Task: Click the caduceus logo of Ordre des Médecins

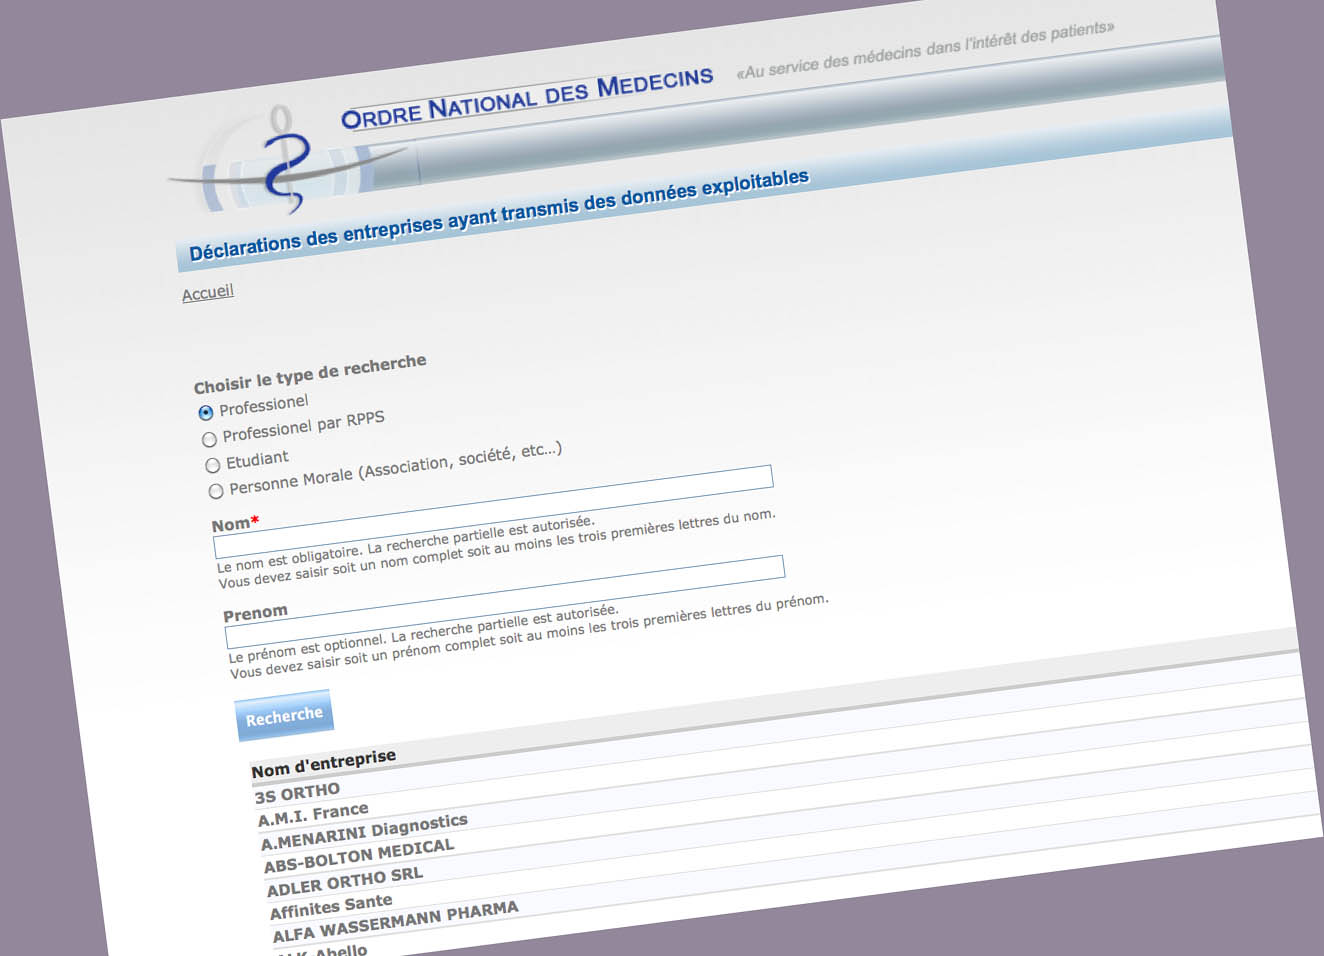Action: 285,165
